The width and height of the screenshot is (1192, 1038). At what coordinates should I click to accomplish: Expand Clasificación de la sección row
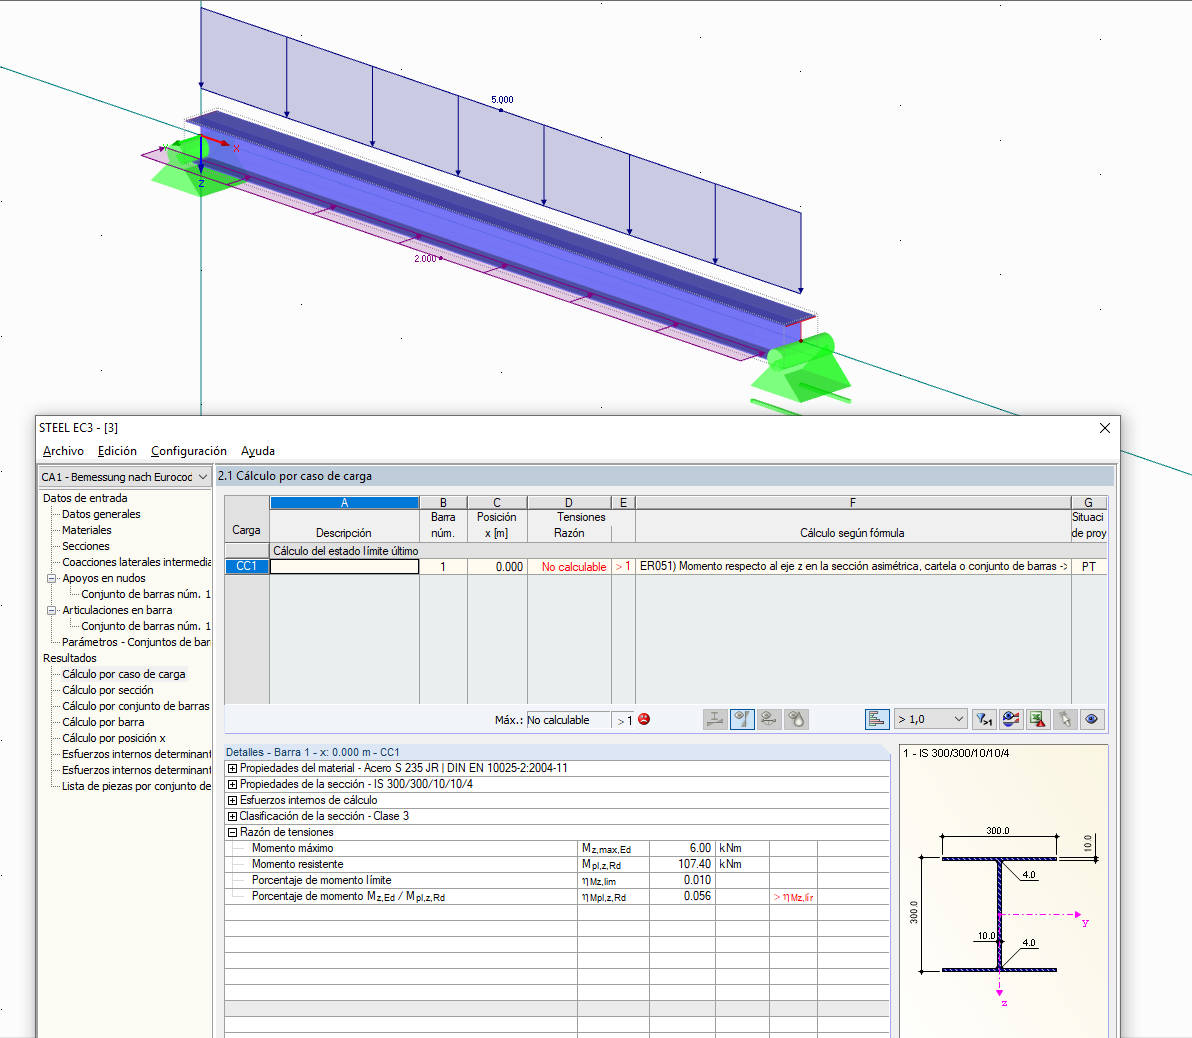(x=233, y=816)
